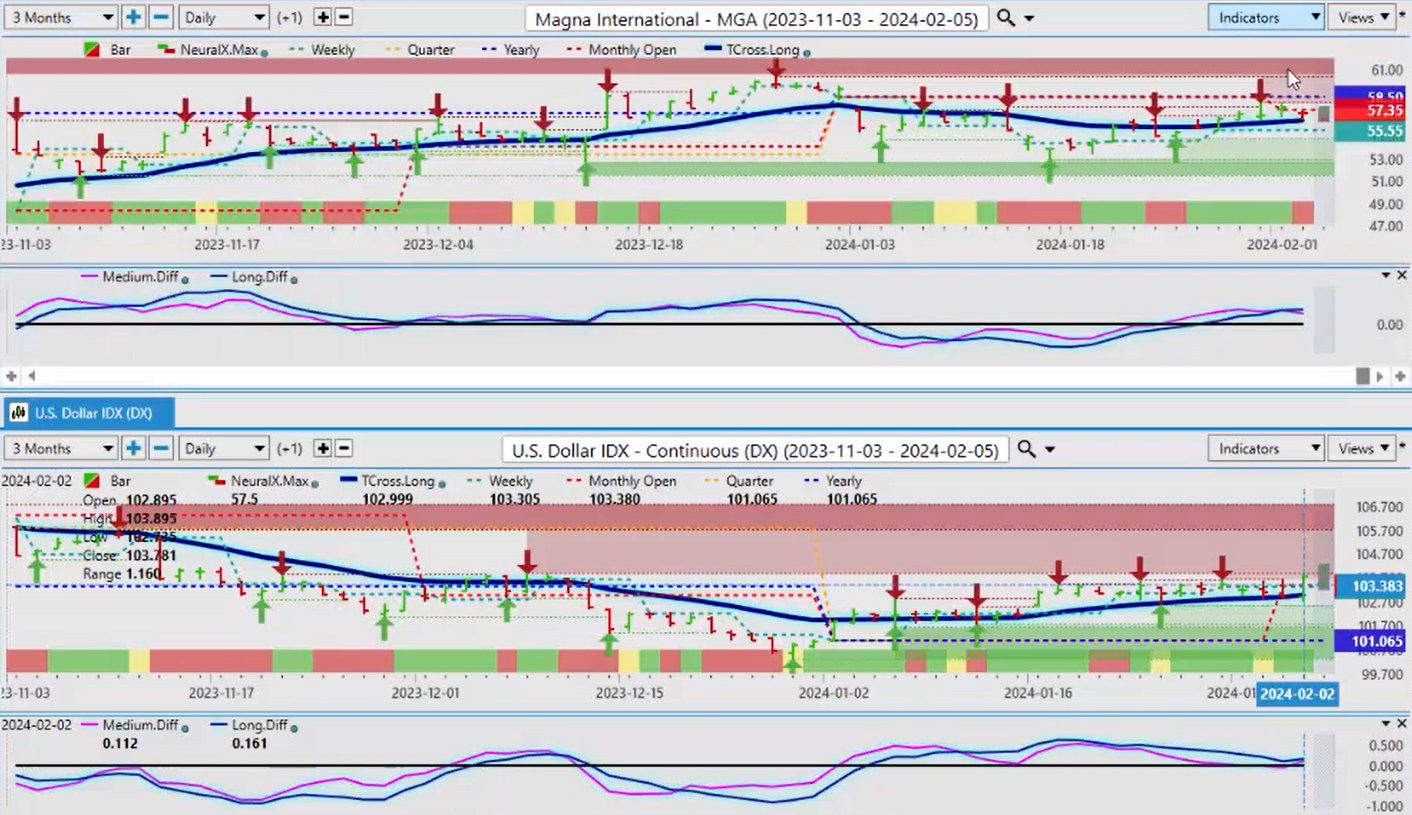Click the blue minus zoom-out button on DX chart

click(160, 448)
